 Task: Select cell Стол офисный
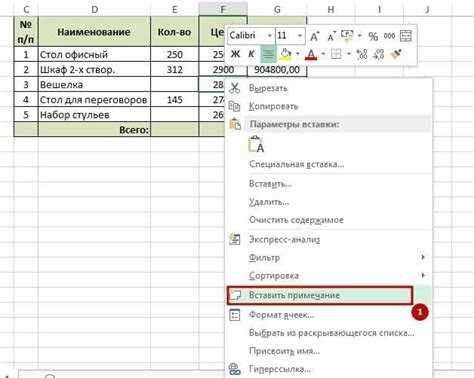(x=94, y=54)
